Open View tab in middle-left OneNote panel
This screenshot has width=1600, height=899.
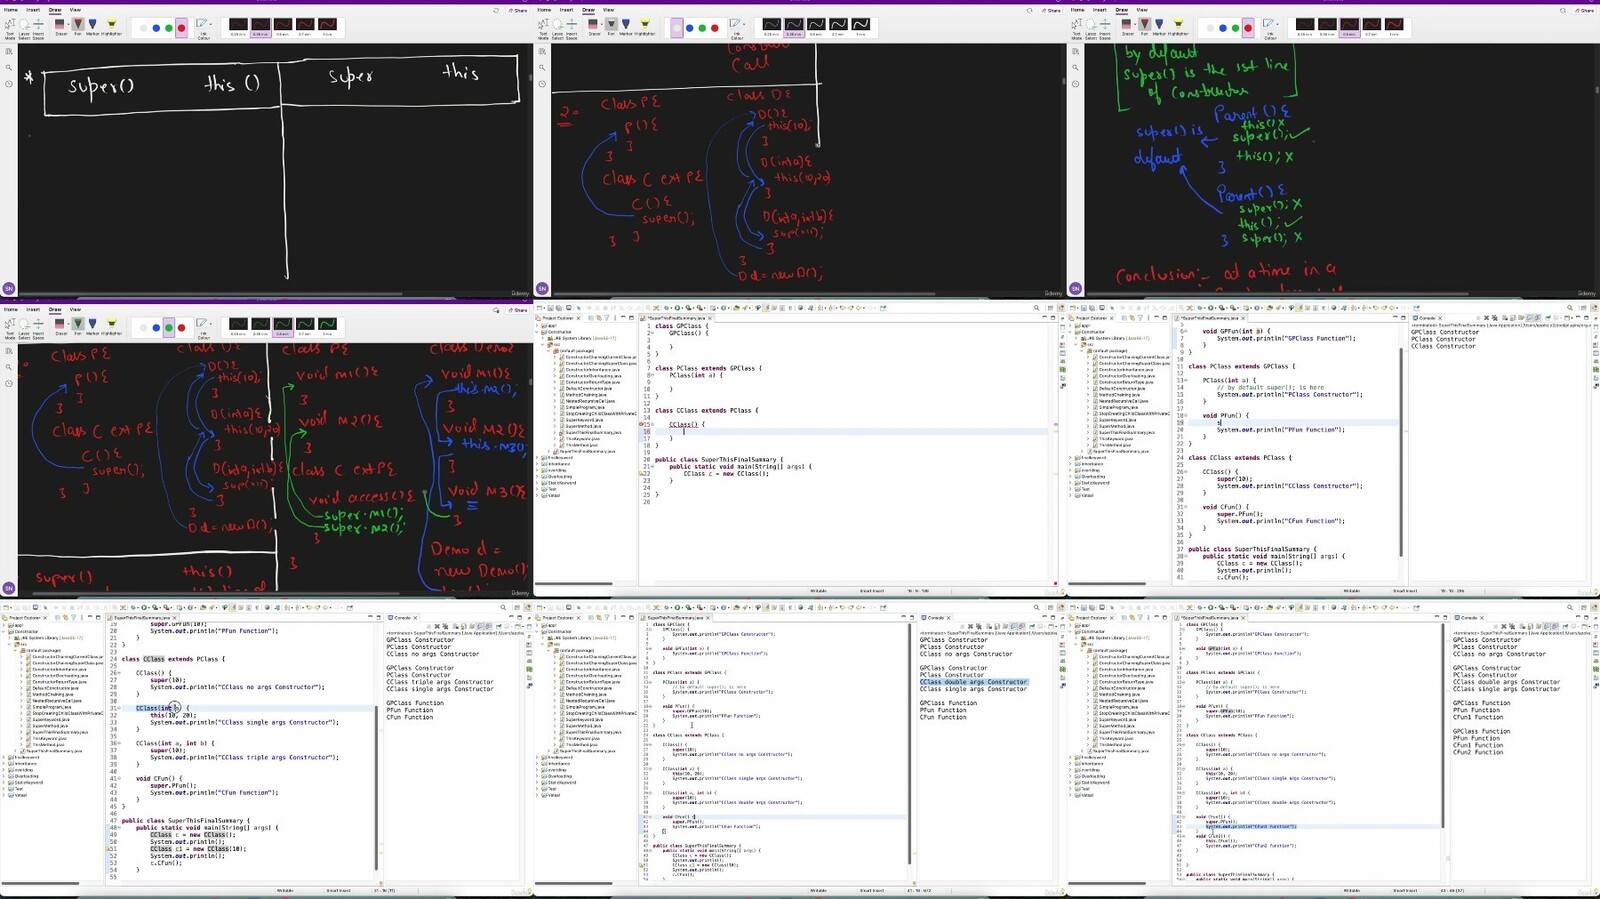click(x=75, y=310)
